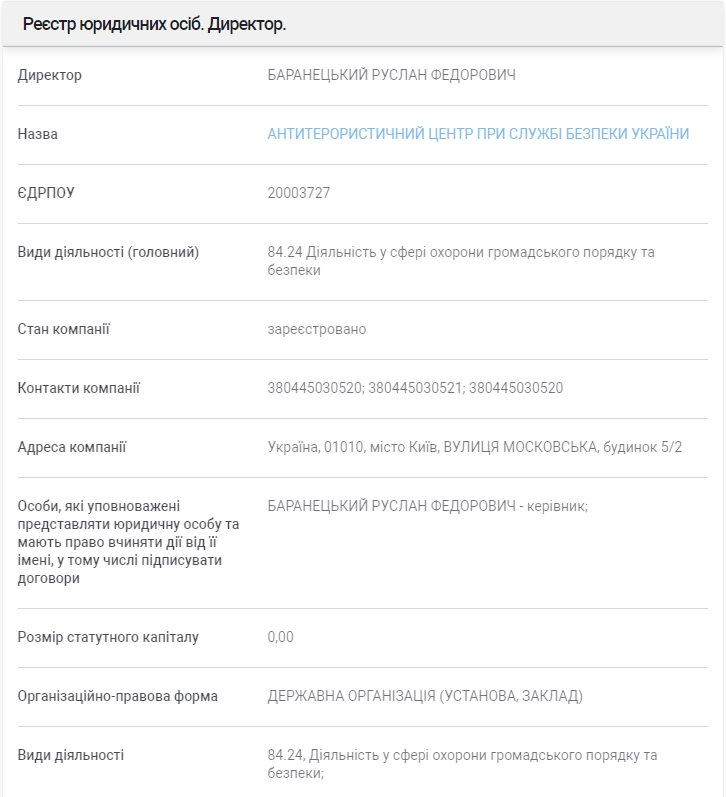Click the ЄДРПОУ row label

pyautogui.click(x=46, y=193)
